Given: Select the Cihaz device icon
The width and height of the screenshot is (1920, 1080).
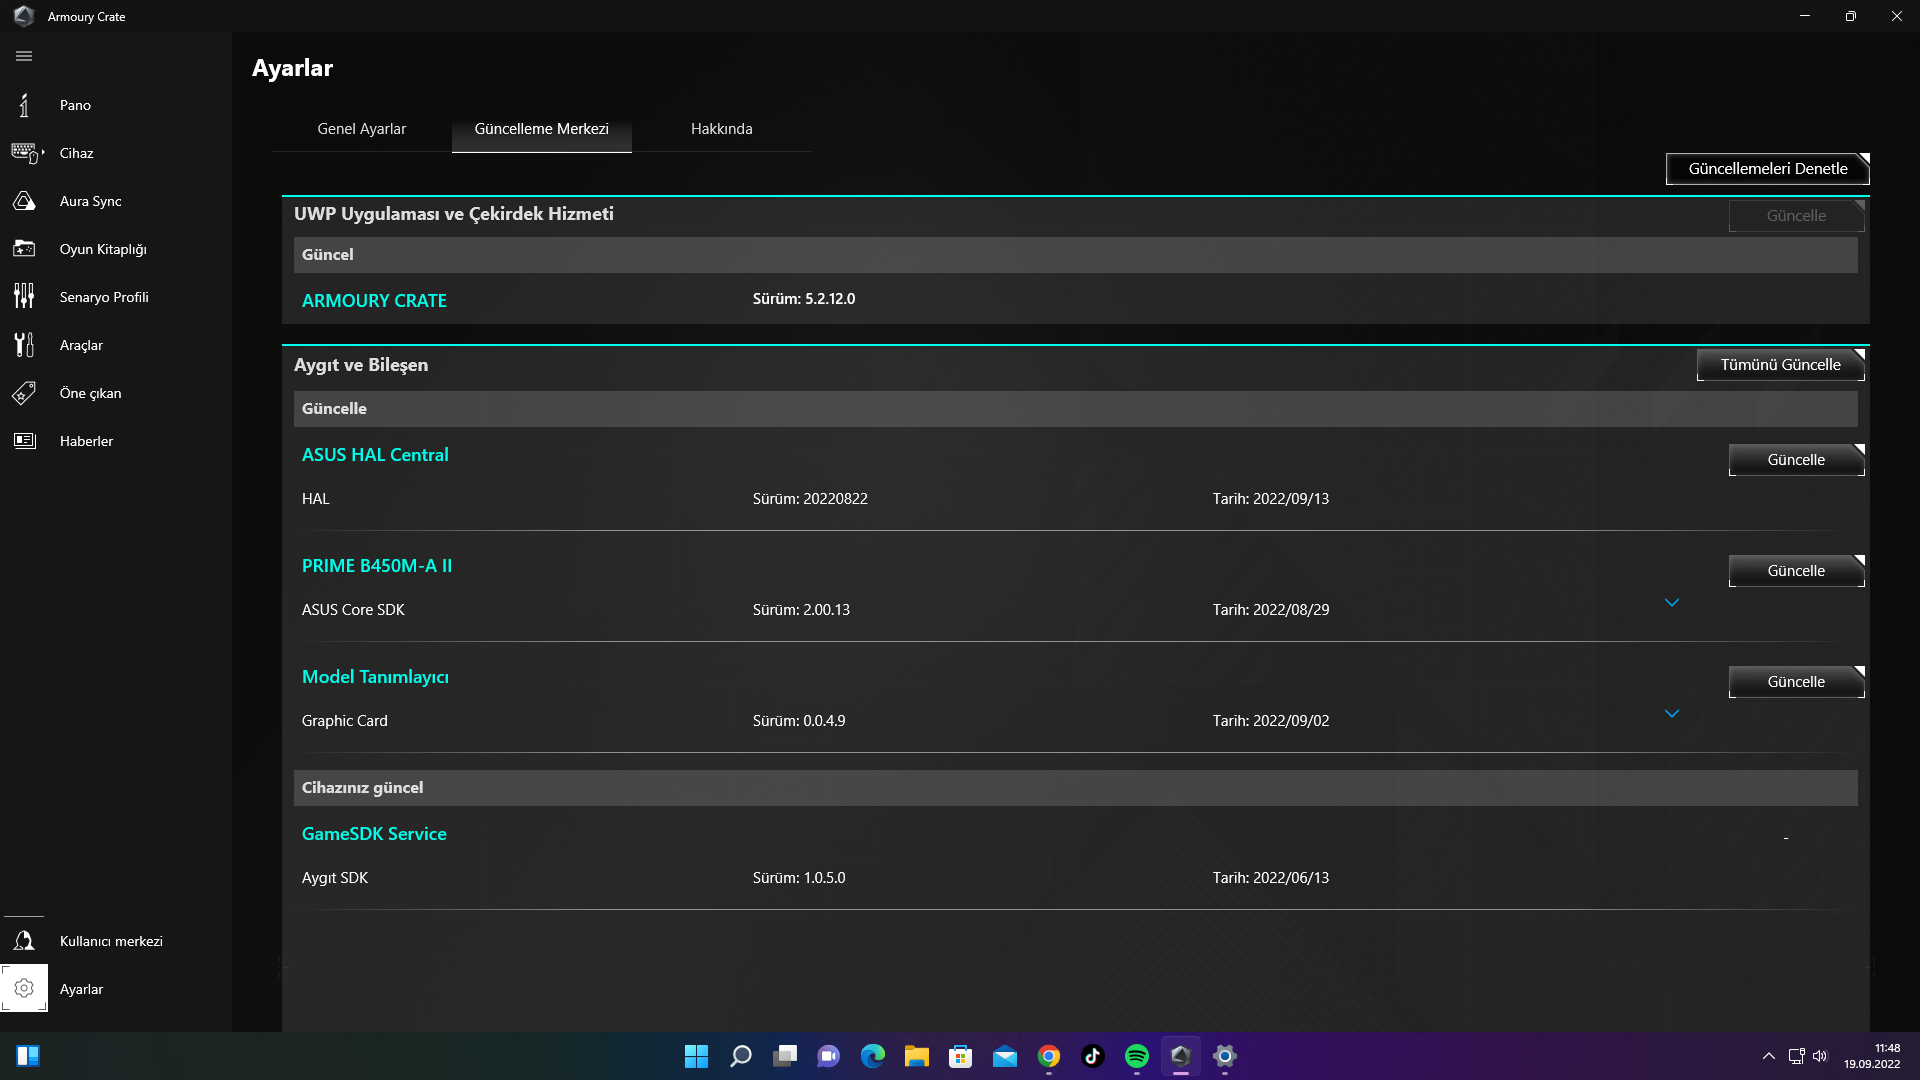Looking at the screenshot, I should tap(26, 153).
